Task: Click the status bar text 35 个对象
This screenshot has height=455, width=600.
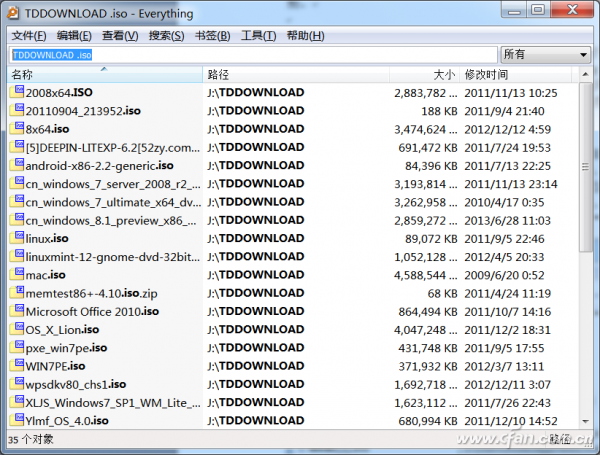Action: 31,439
